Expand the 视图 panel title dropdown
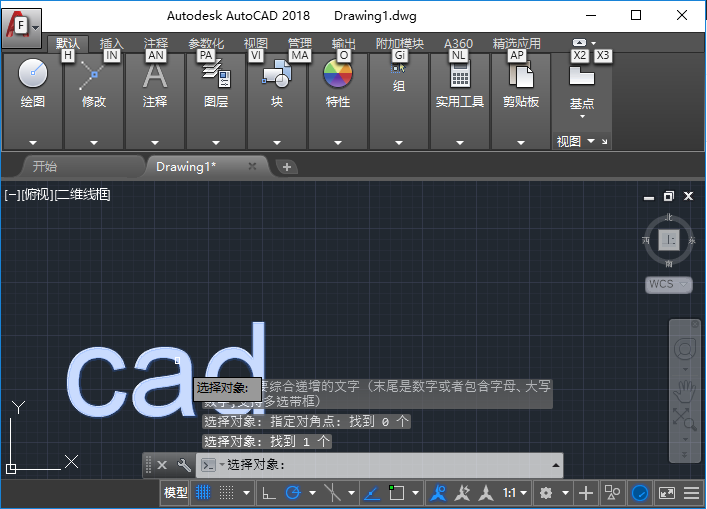 click(x=591, y=141)
